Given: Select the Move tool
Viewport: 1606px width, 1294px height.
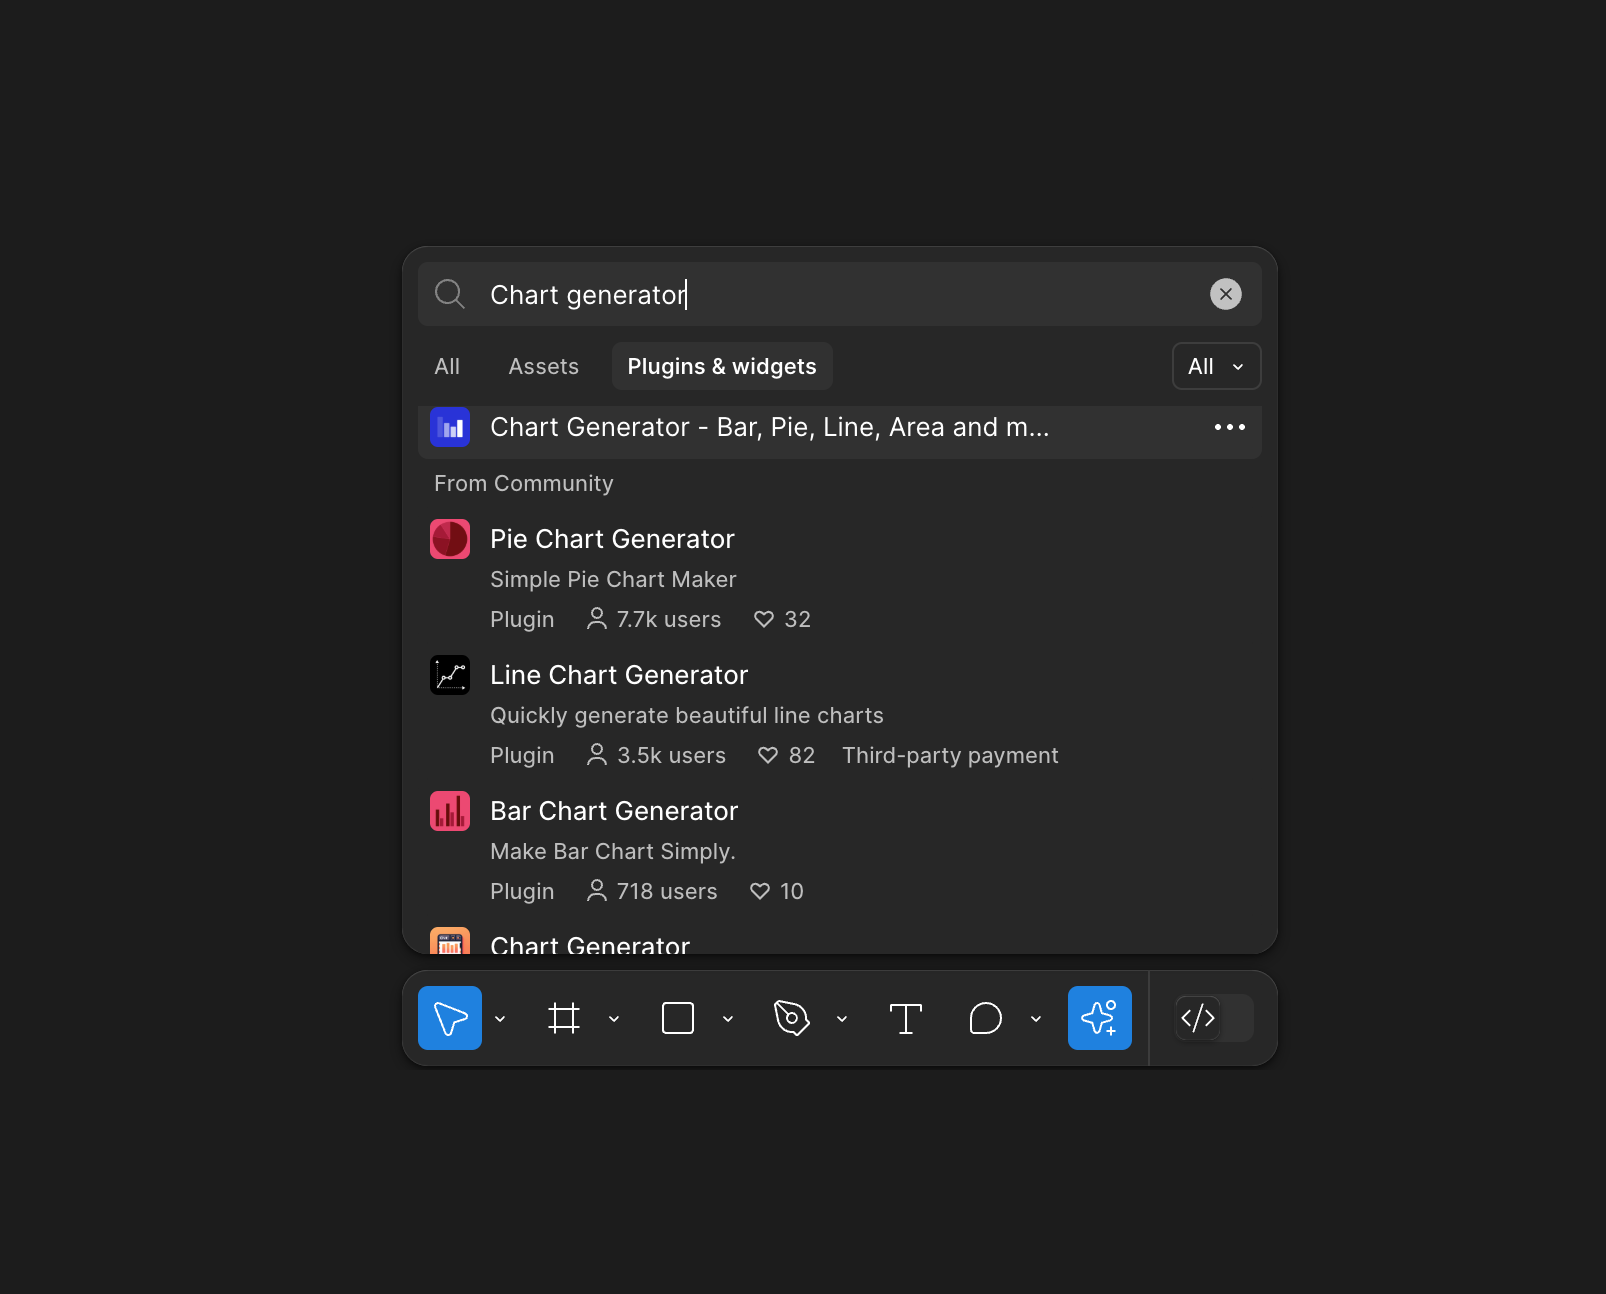Looking at the screenshot, I should tap(449, 1018).
